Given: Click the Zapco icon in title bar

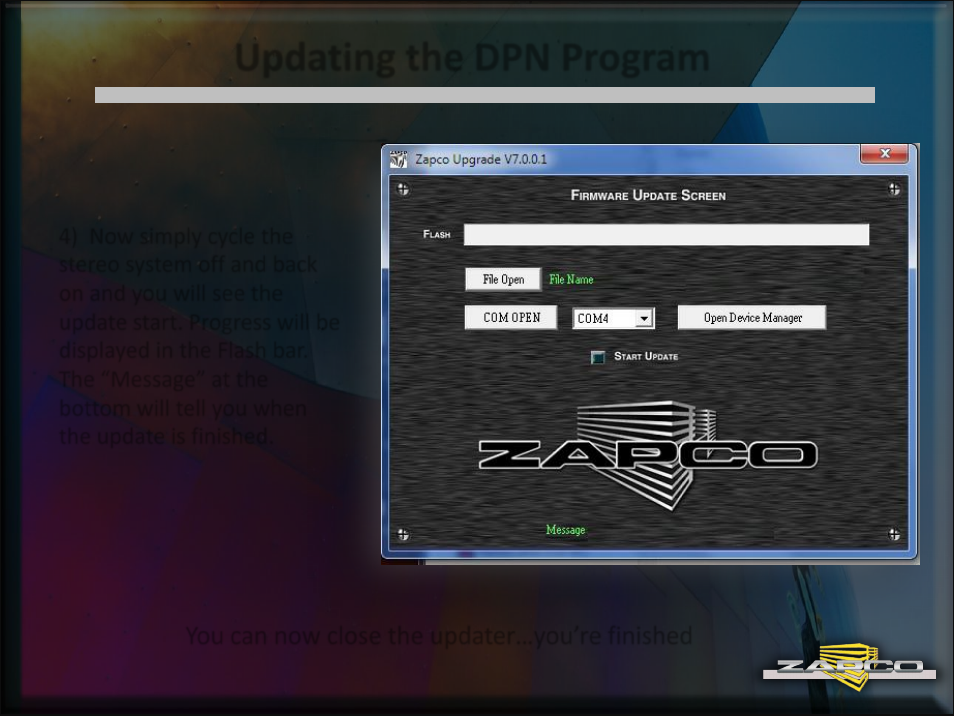Looking at the screenshot, I should [x=399, y=159].
